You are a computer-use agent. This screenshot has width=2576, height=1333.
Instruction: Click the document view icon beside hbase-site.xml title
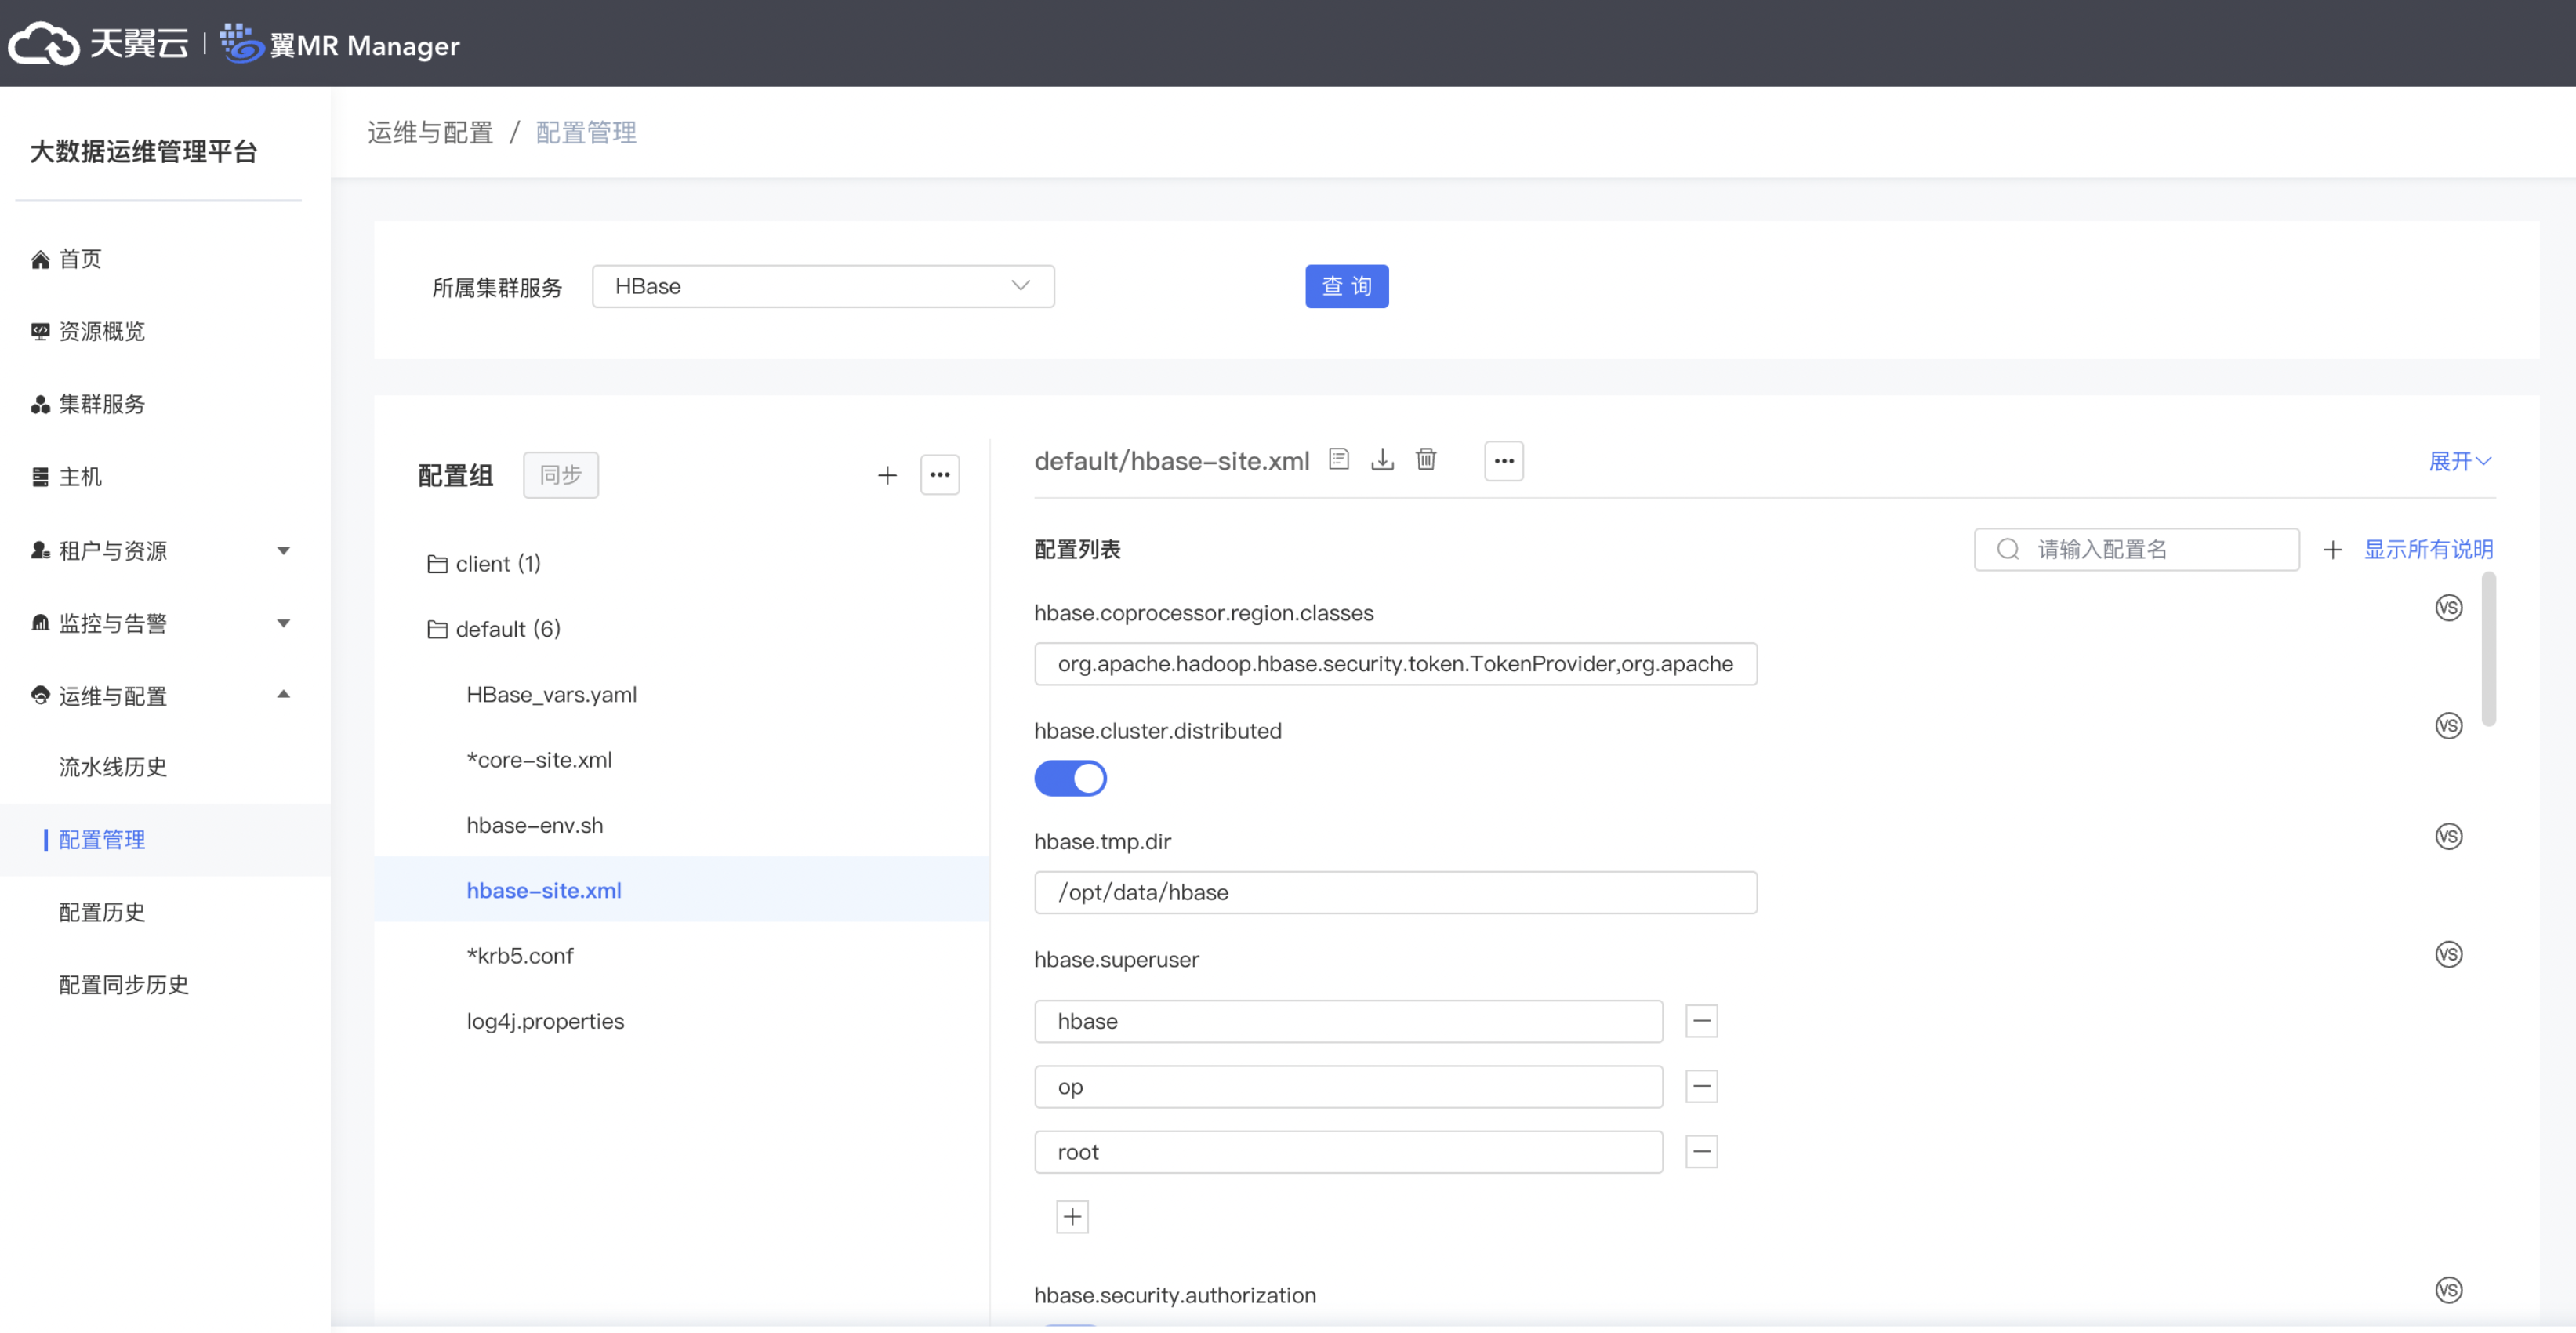pyautogui.click(x=1338, y=459)
